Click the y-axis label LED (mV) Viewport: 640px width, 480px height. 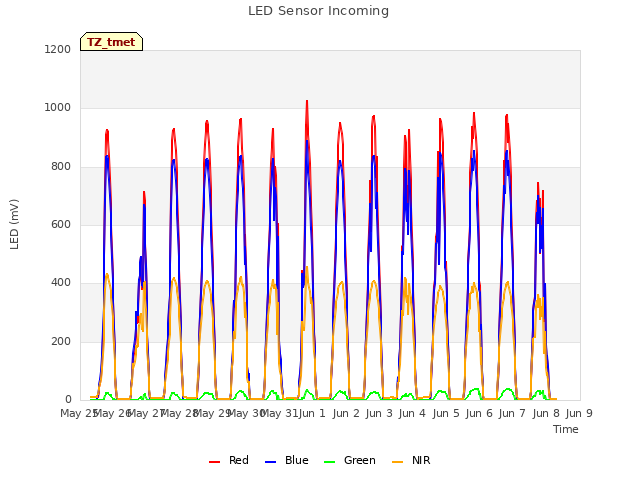tap(14, 224)
